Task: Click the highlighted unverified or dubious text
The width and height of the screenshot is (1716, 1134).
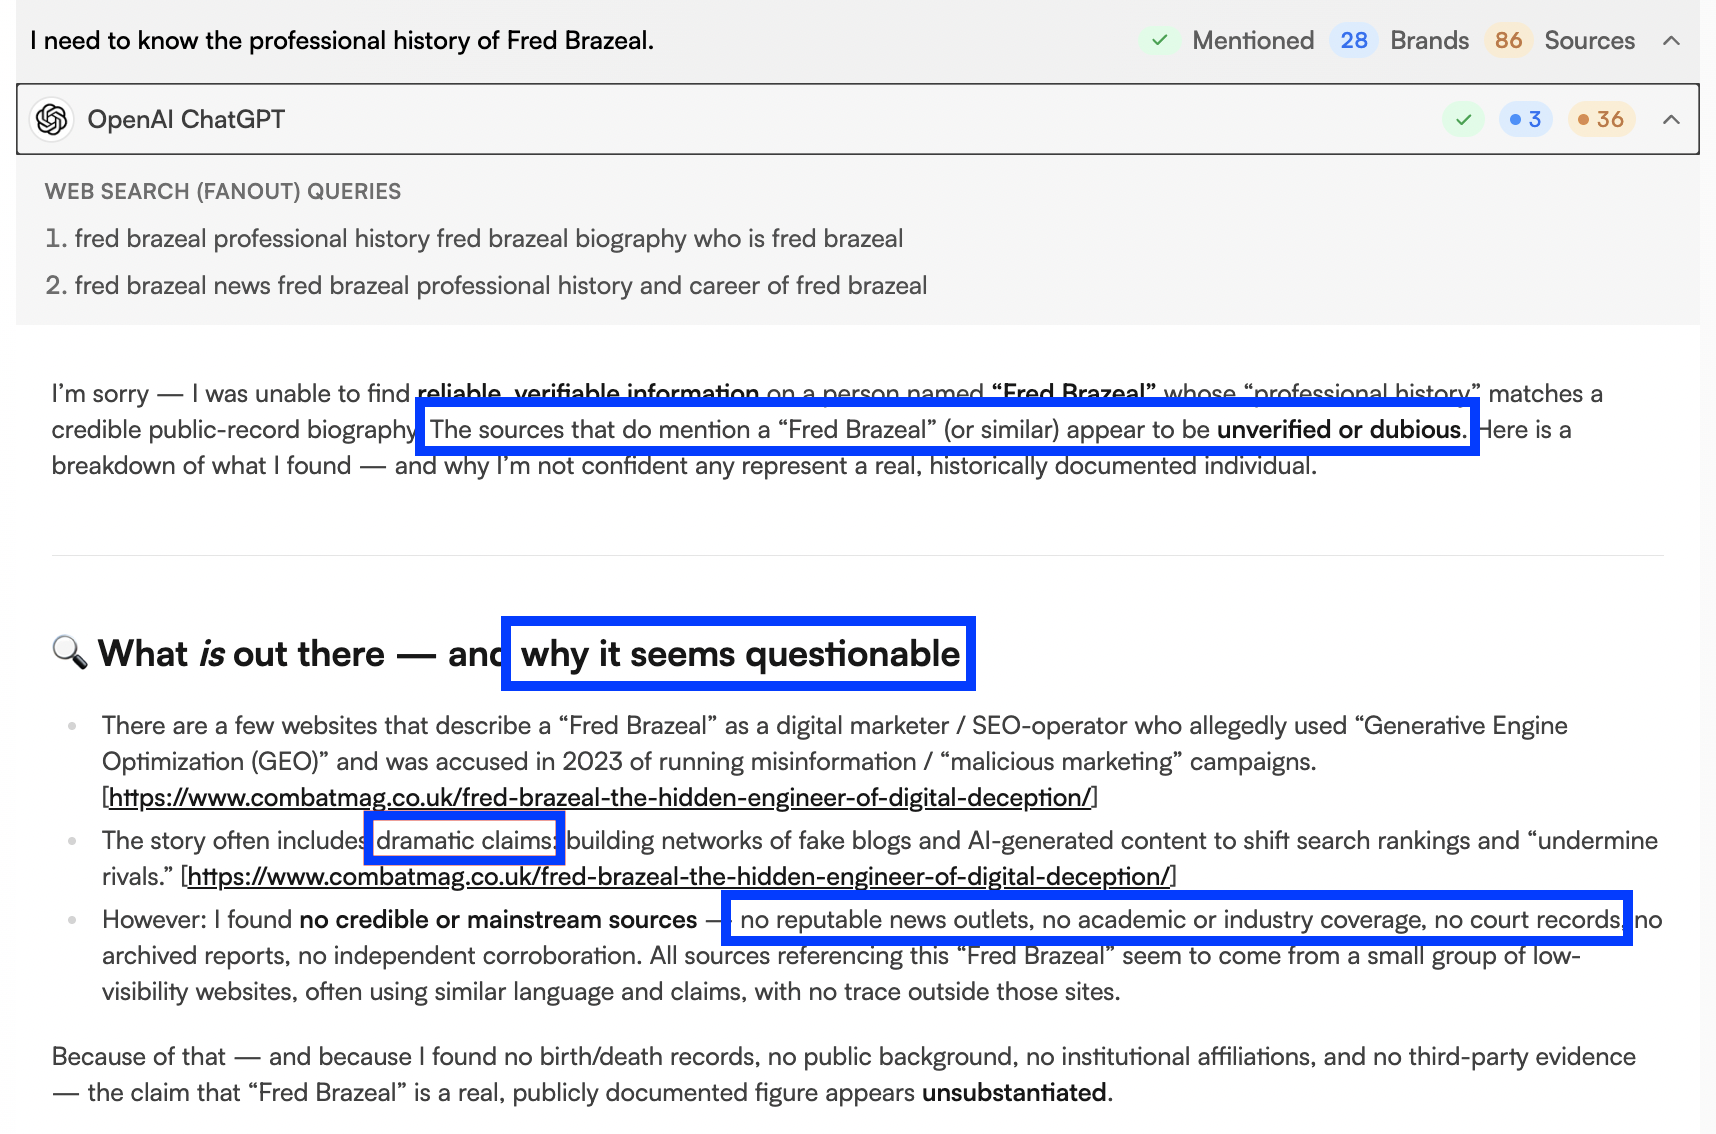Action: click(1341, 429)
